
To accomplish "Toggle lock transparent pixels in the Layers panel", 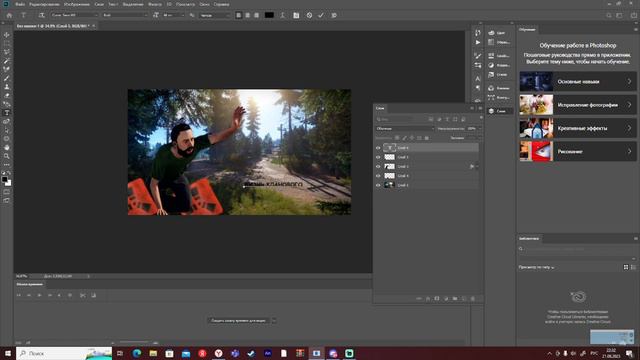I will click(x=397, y=138).
